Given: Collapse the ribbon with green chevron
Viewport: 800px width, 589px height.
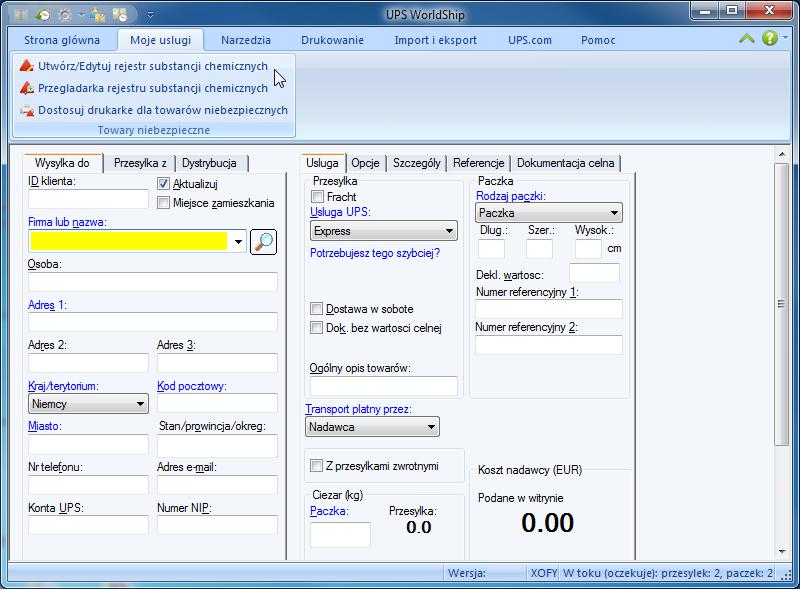Looking at the screenshot, I should click(747, 38).
